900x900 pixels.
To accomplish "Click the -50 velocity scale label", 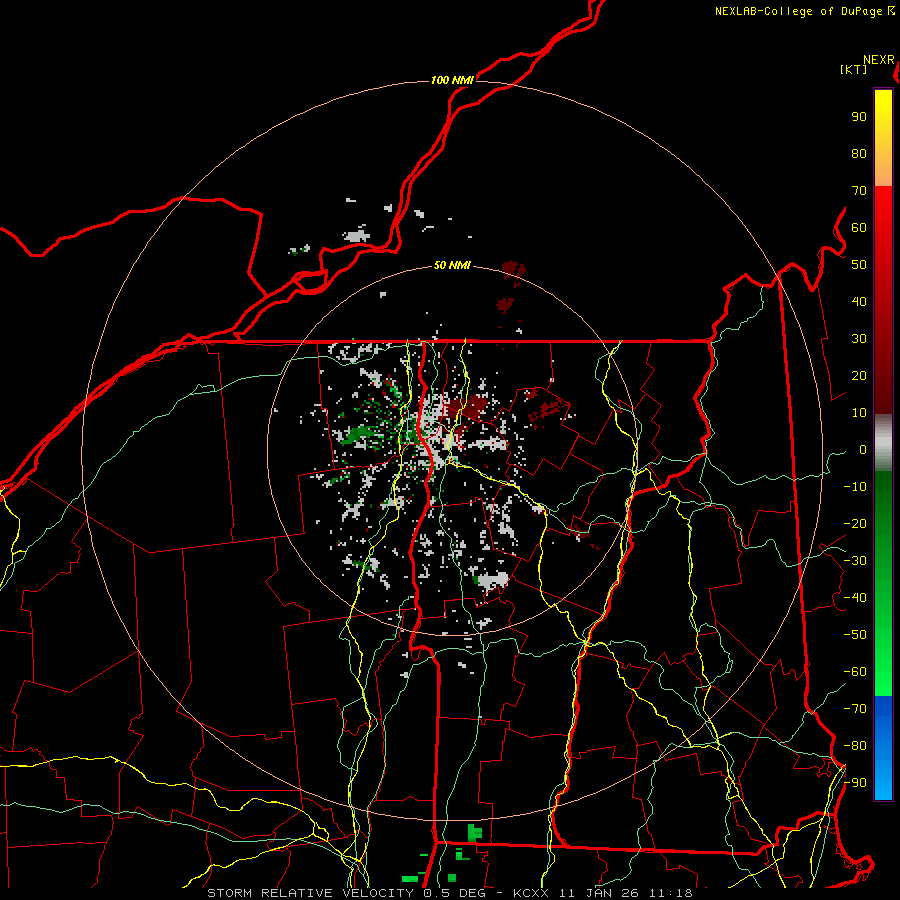I will tap(855, 635).
